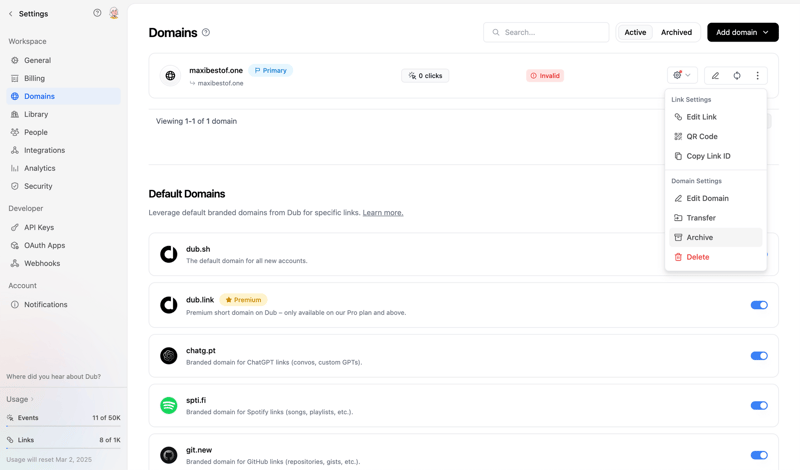Click the three-dot menu on maxibestof.one row
Image resolution: width=800 pixels, height=470 pixels.
click(757, 76)
